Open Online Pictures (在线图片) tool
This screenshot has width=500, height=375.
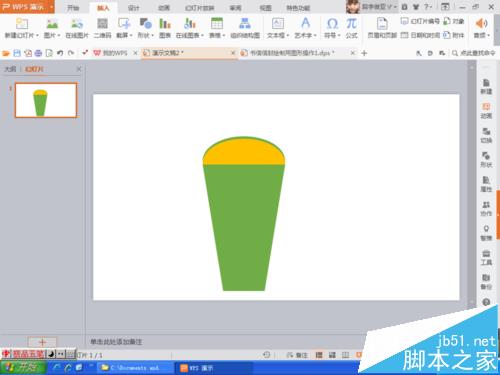coord(77,24)
